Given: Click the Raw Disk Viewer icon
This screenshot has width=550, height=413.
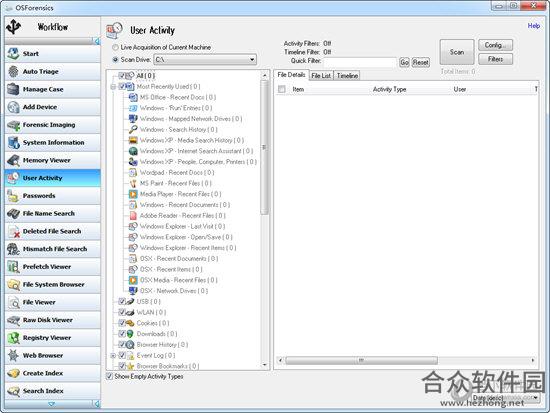Looking at the screenshot, I should [x=13, y=320].
